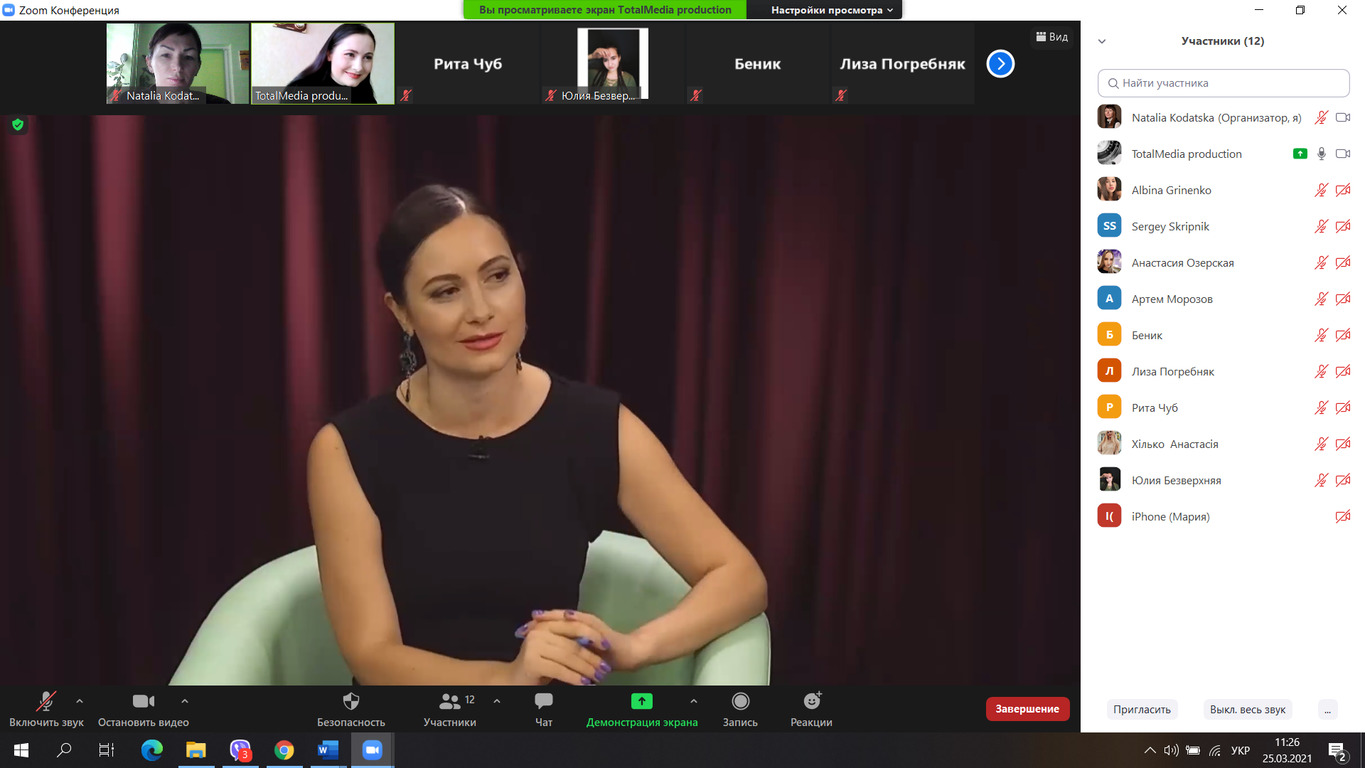
Task: Click Пригласить button in participants panel
Action: pyautogui.click(x=1142, y=709)
